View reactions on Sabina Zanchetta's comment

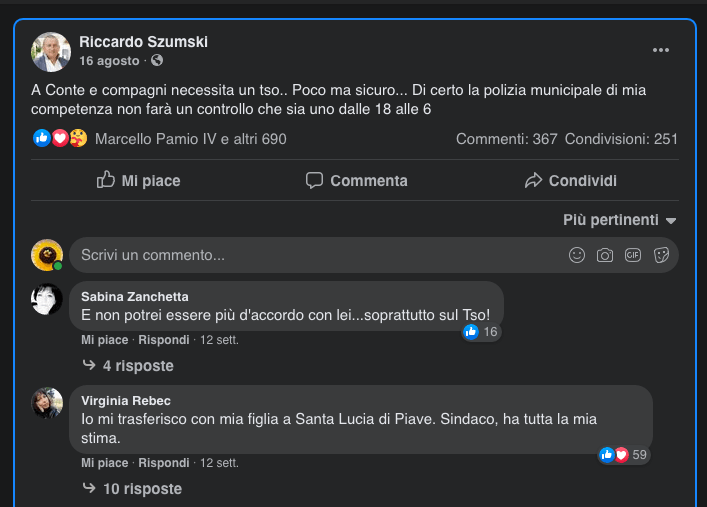tap(480, 332)
